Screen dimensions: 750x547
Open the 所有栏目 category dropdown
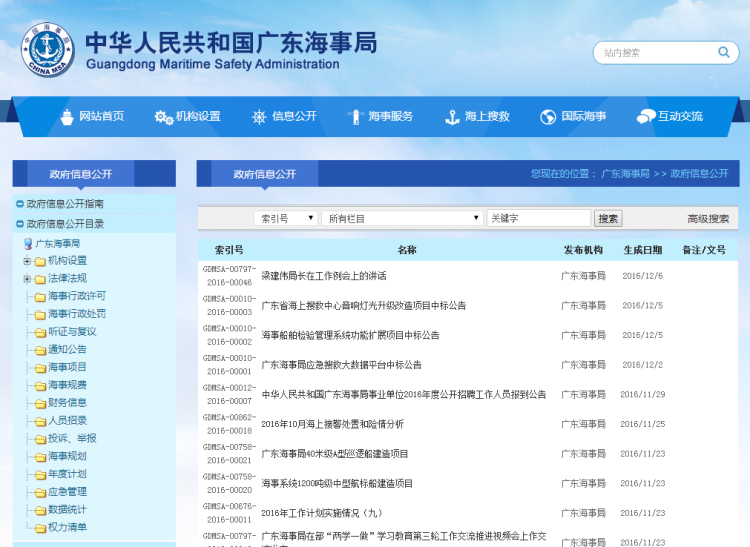[x=401, y=218]
